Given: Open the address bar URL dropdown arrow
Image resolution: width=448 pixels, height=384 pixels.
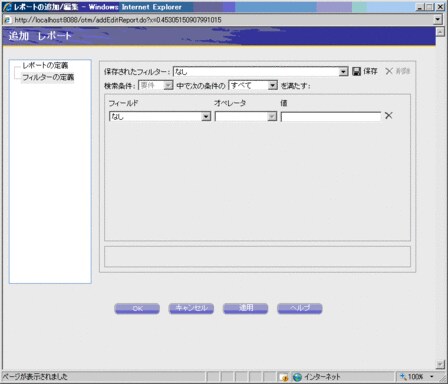Looking at the screenshot, I should click(x=438, y=20).
